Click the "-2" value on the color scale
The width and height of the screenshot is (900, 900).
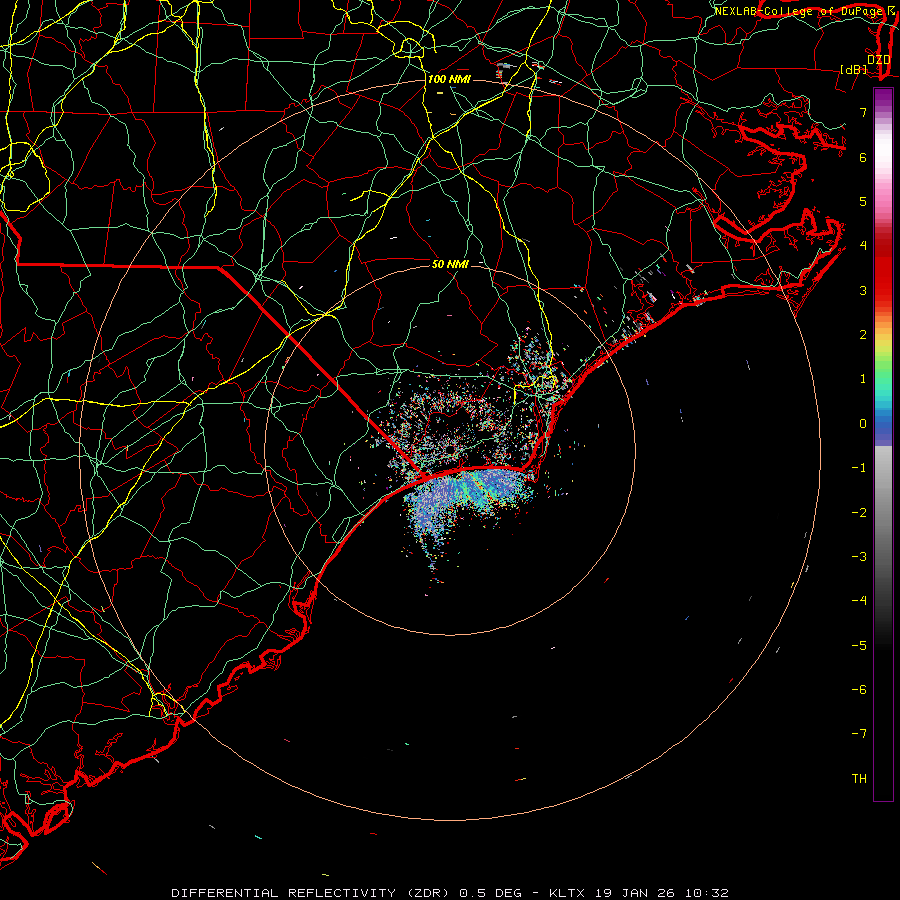(x=859, y=513)
